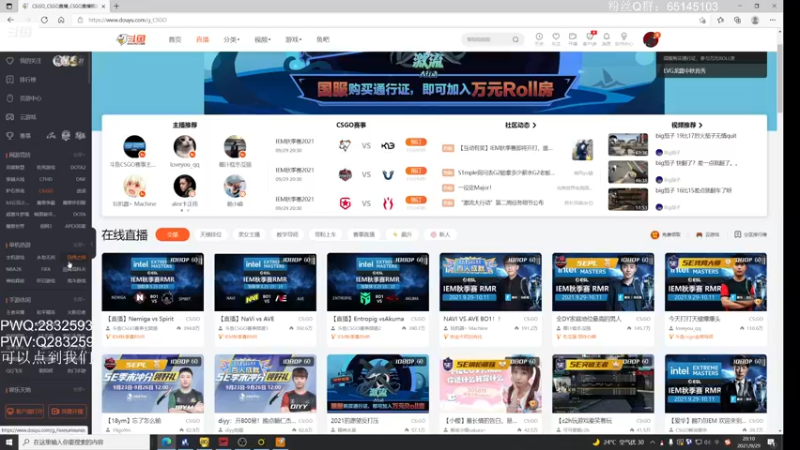The image size is (800, 450).
Task: Select the 赛事直播 filter tab
Action: (364, 235)
